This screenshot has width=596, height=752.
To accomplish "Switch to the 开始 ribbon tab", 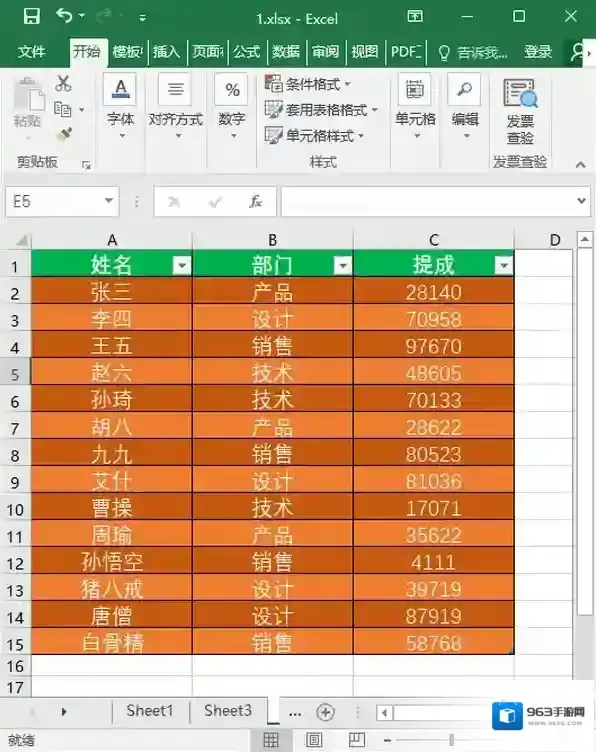I will pos(87,51).
